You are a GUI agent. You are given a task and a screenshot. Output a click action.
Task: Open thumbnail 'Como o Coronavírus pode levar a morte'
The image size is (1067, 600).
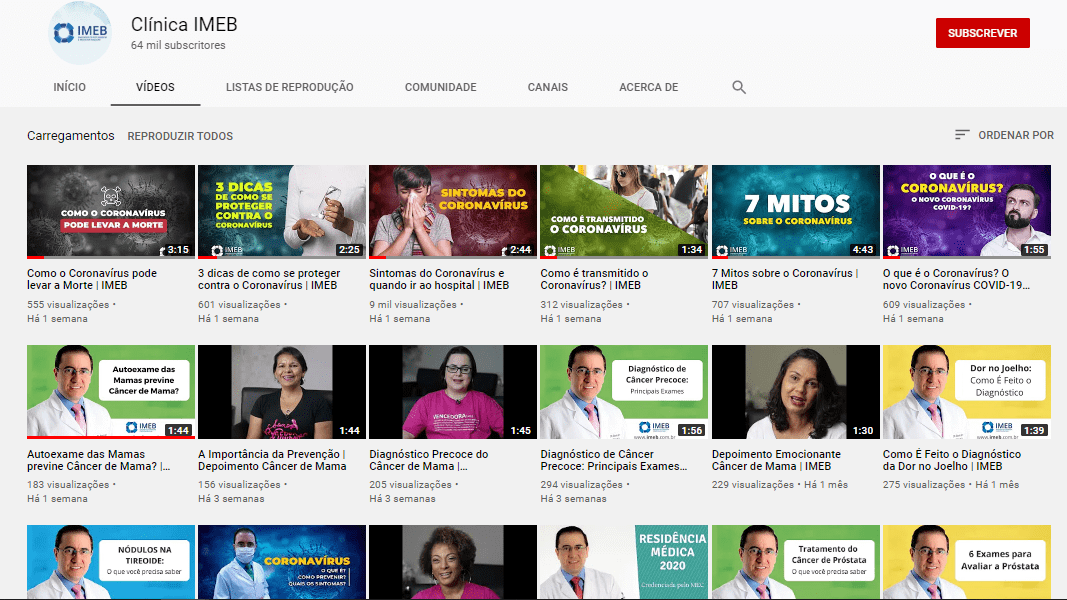(x=111, y=212)
